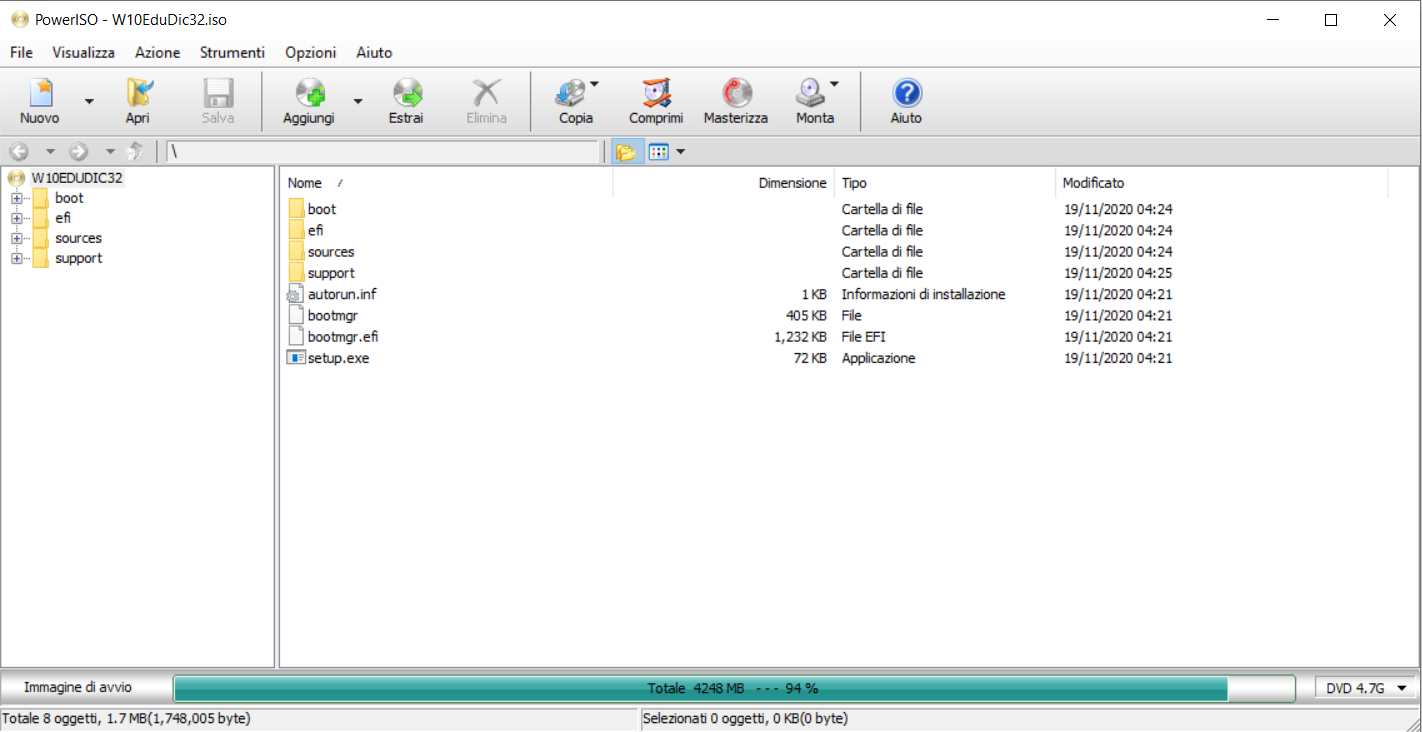
Task: Open the Visualizza menu
Action: click(83, 52)
